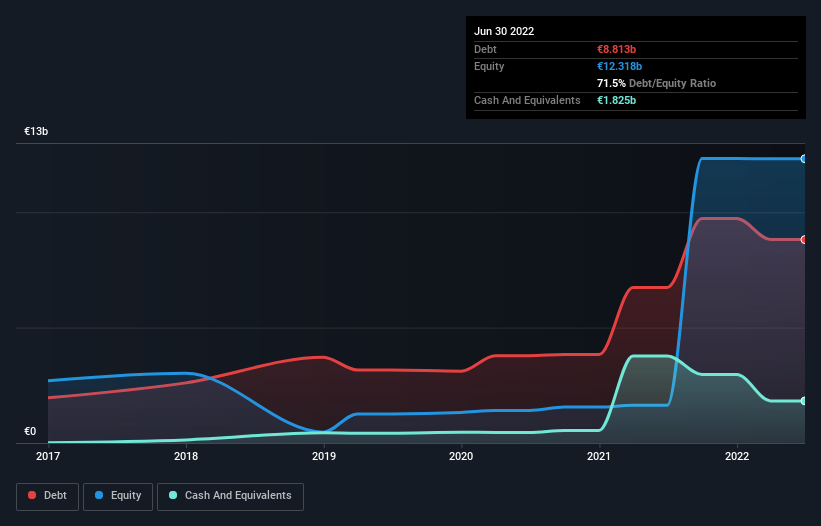The height and width of the screenshot is (526, 821).
Task: Click the blue Equity legend dot
Action: tap(99, 495)
